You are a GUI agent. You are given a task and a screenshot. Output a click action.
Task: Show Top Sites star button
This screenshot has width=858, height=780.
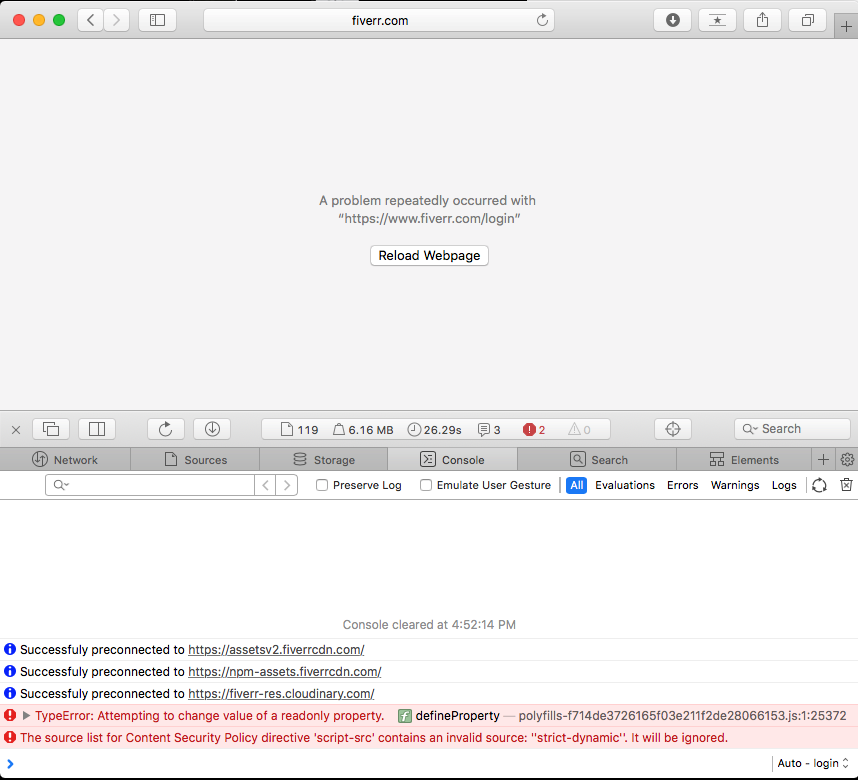coord(717,21)
